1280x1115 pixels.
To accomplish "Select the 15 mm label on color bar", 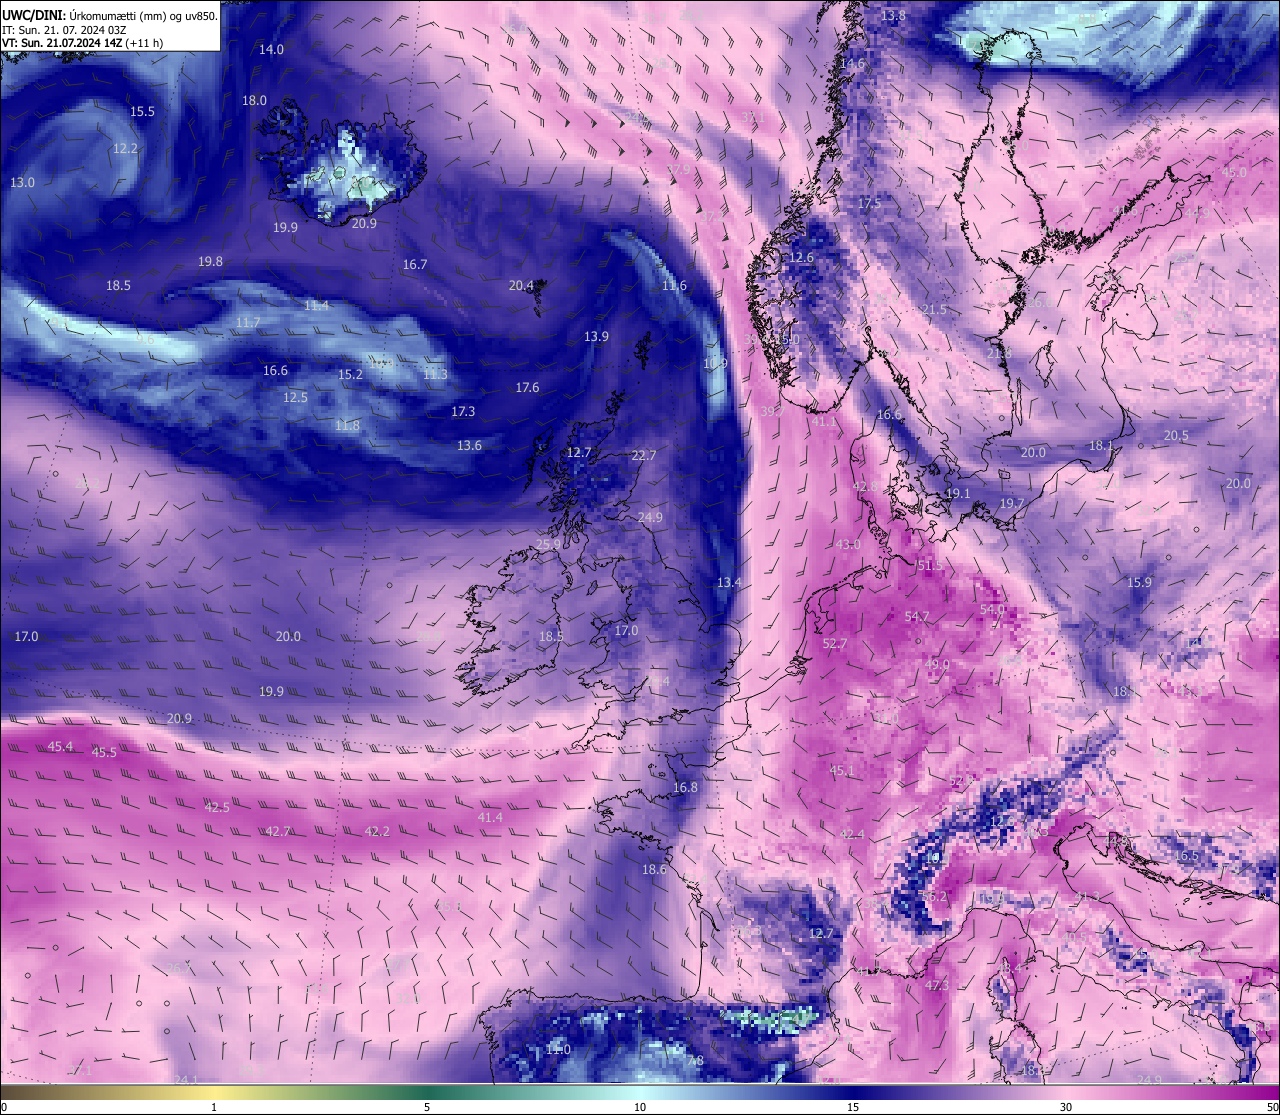I will point(853,1107).
